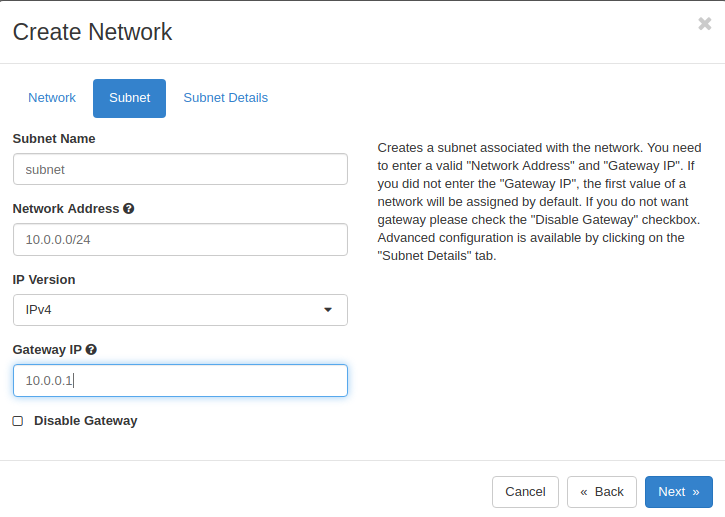Click the caret arrow in IPv4 selector
This screenshot has height=517, width=725.
(328, 310)
